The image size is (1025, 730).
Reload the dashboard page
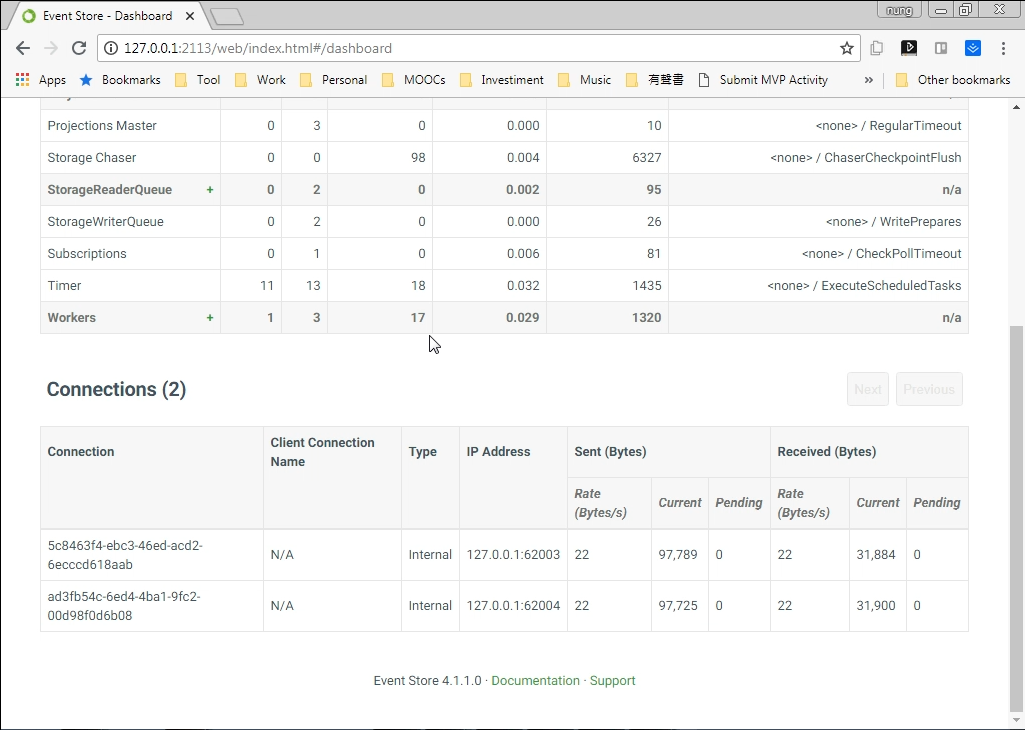pyautogui.click(x=79, y=48)
